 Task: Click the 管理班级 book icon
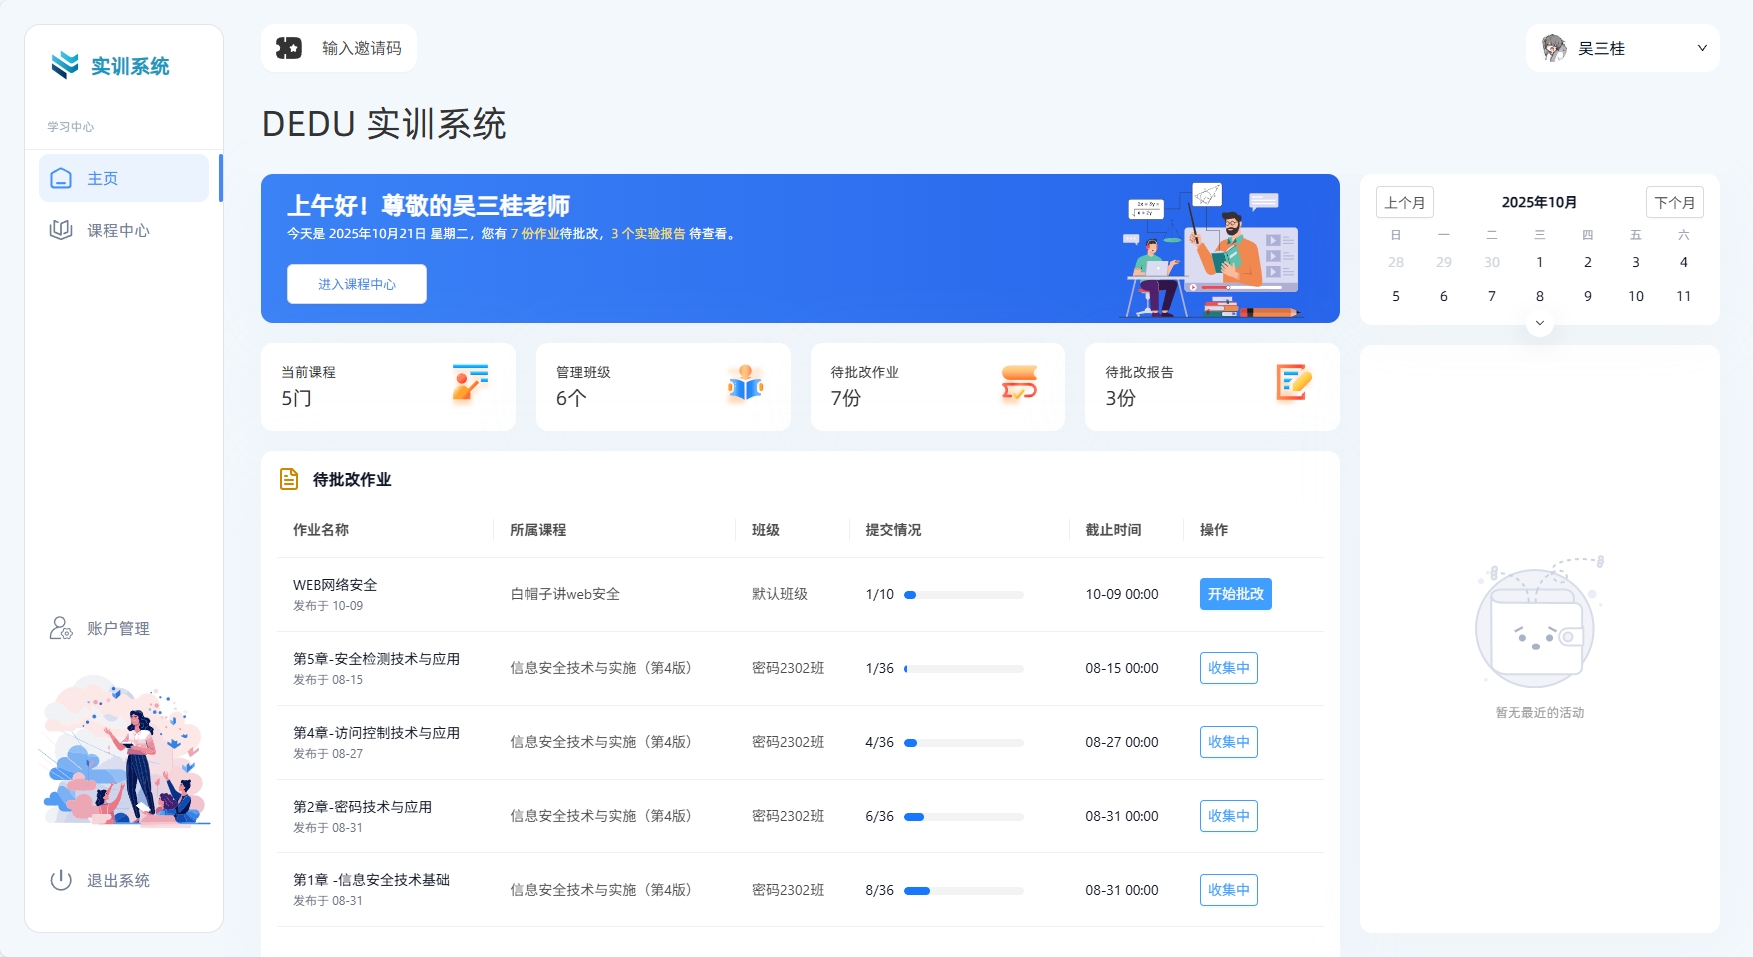745,383
